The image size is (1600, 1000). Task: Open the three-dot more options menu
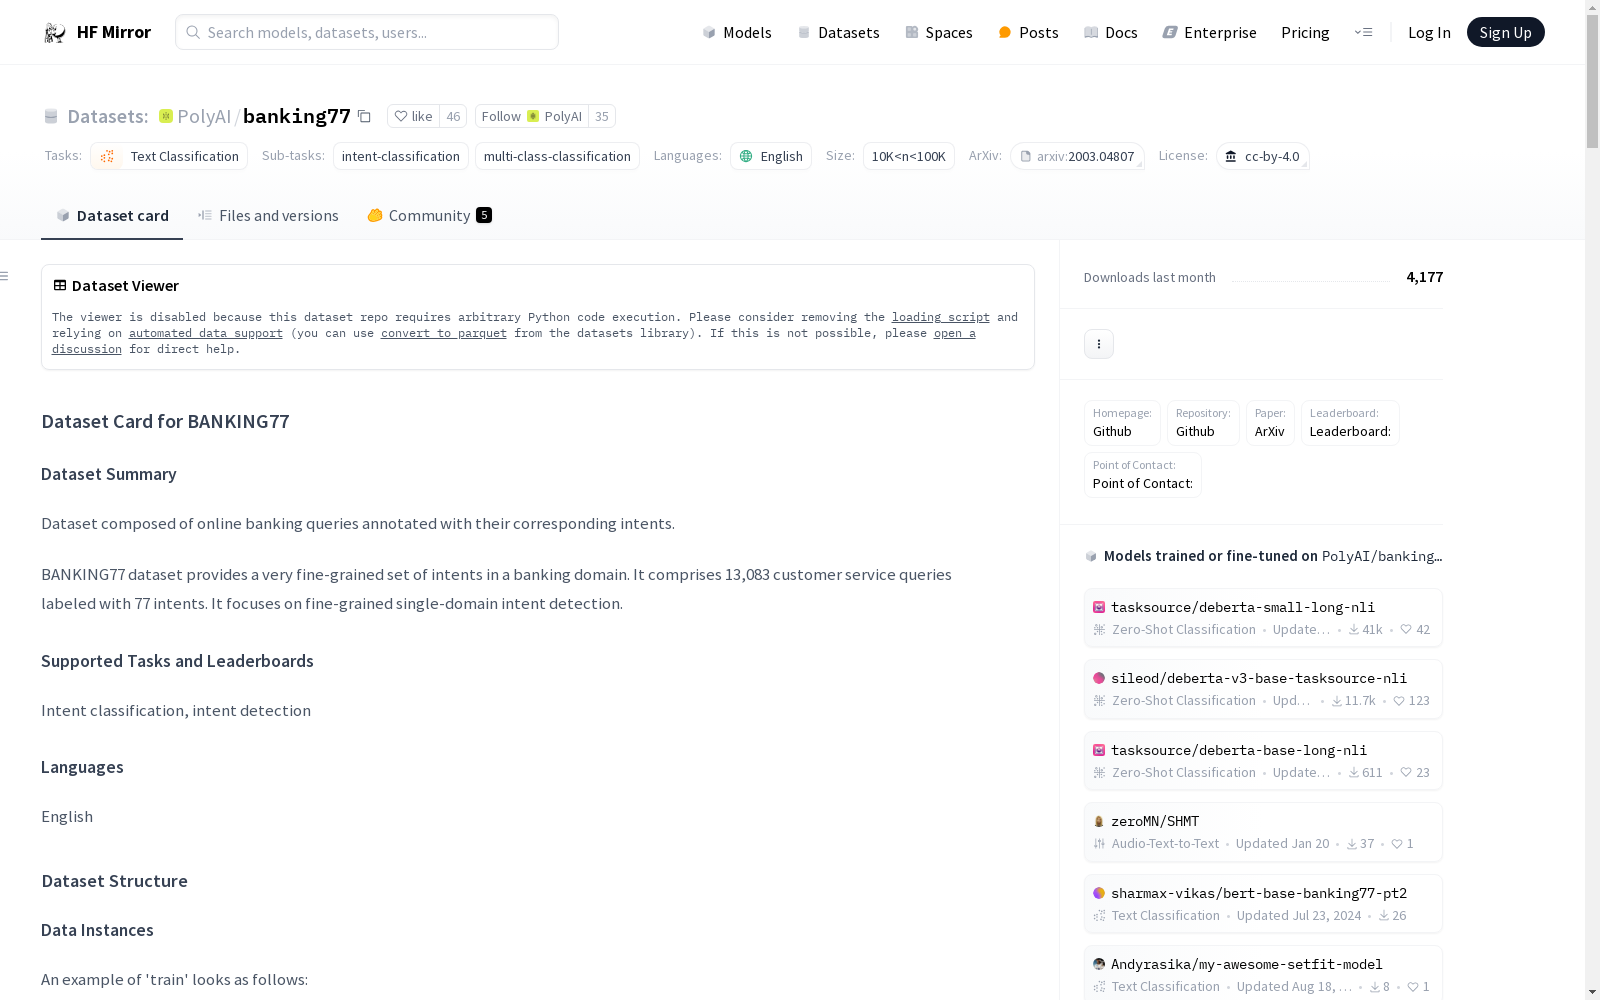pos(1099,344)
